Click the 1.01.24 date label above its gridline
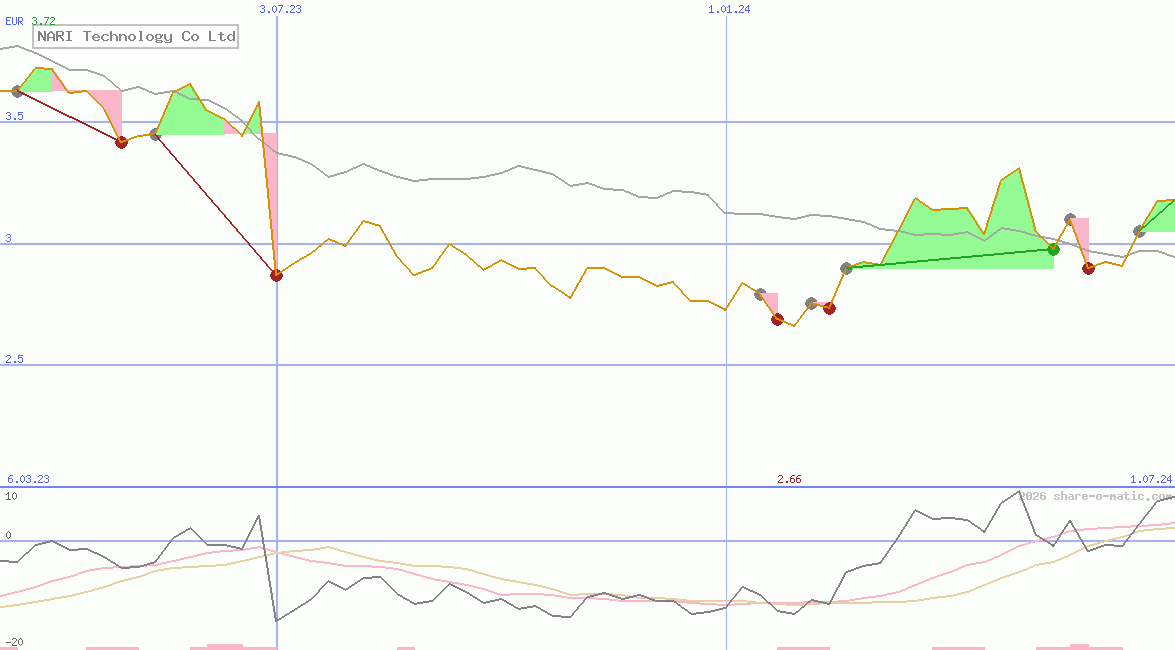1175x650 pixels. 727,10
